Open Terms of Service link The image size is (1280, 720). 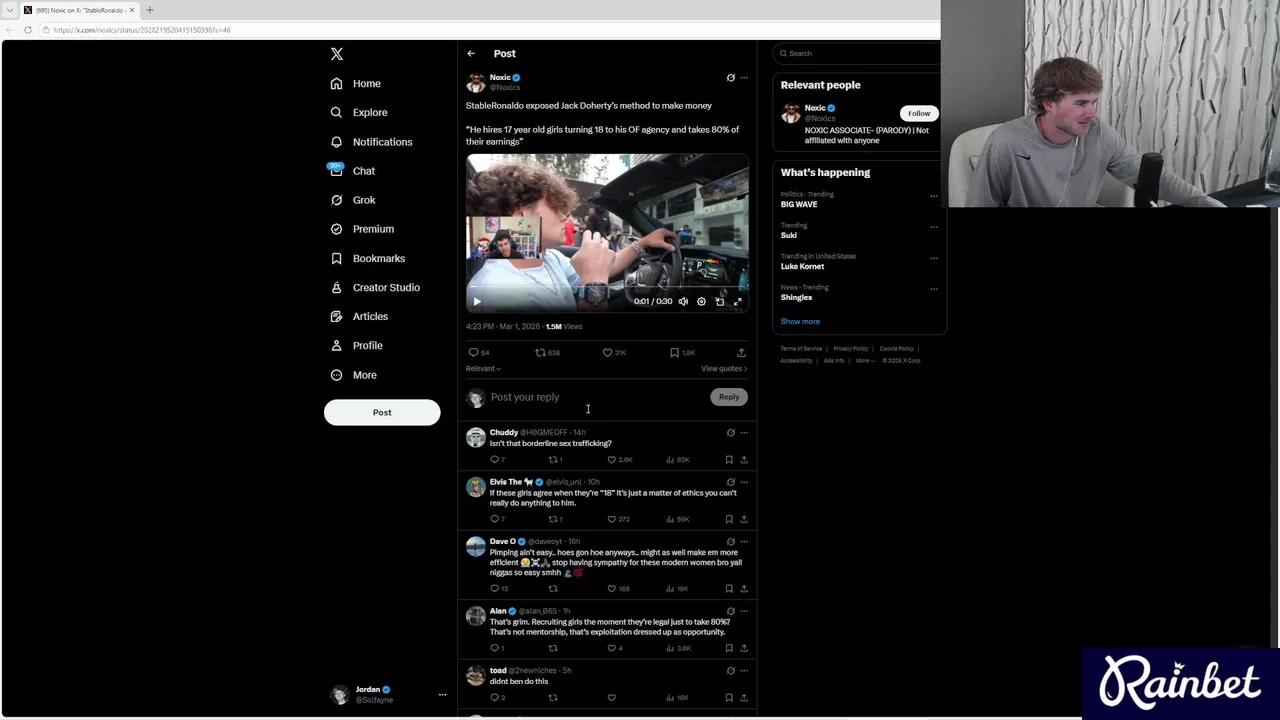[x=801, y=349]
